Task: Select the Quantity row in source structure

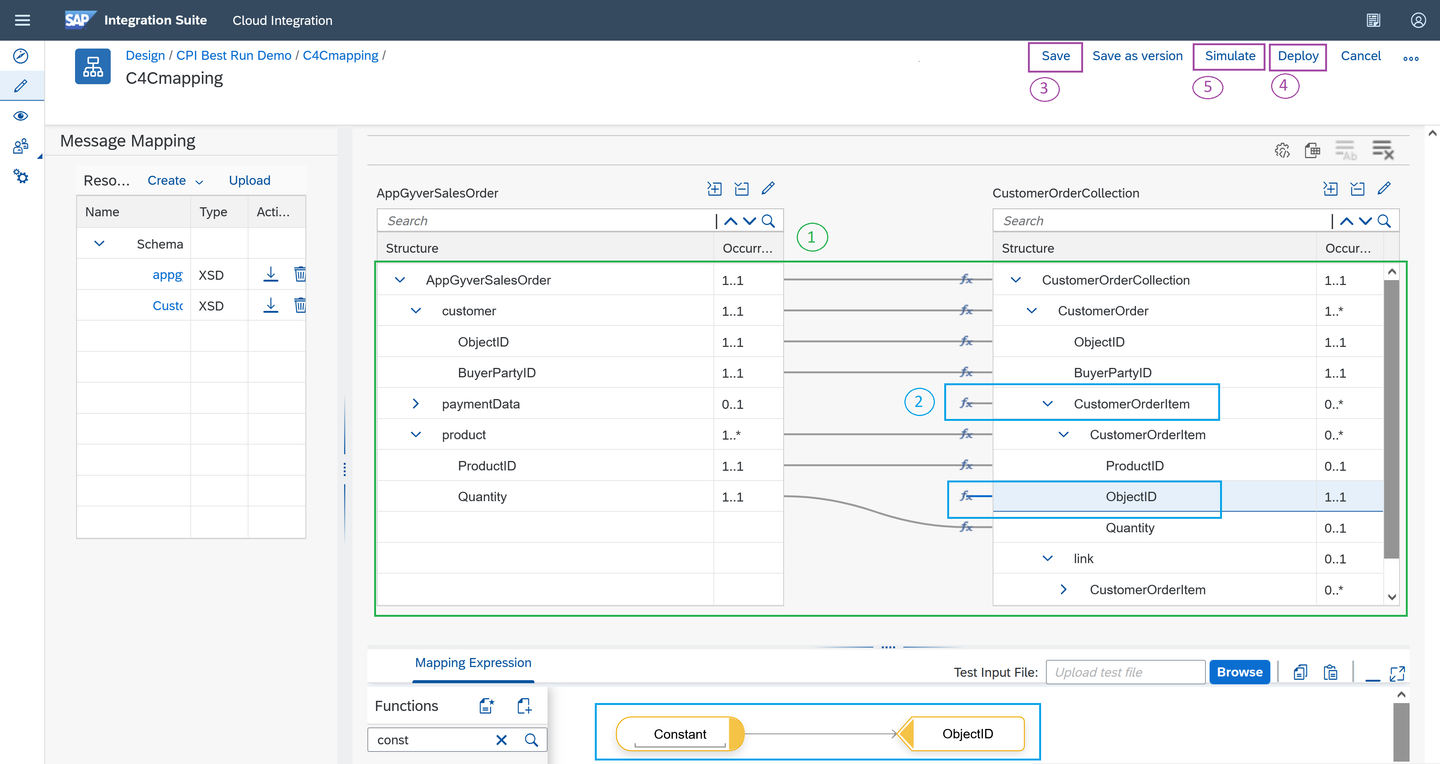Action: 580,497
